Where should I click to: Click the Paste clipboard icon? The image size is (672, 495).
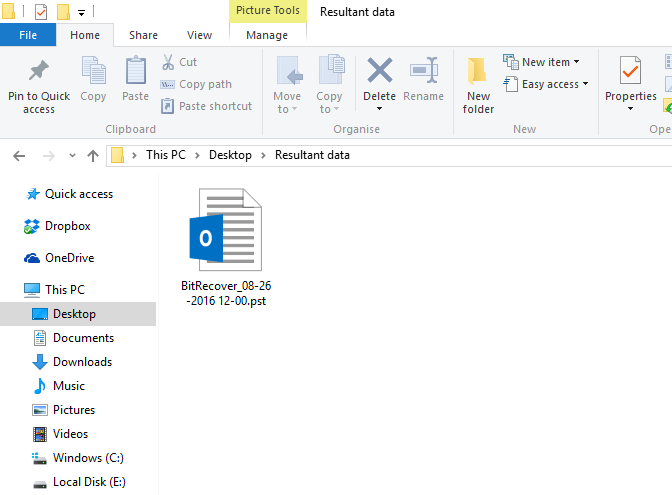click(x=135, y=70)
